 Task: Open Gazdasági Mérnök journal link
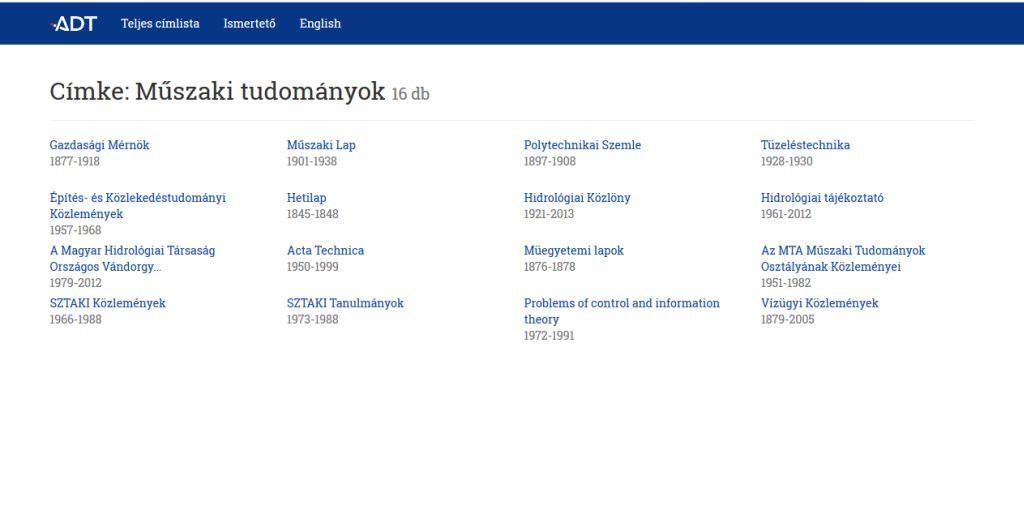[99, 145]
